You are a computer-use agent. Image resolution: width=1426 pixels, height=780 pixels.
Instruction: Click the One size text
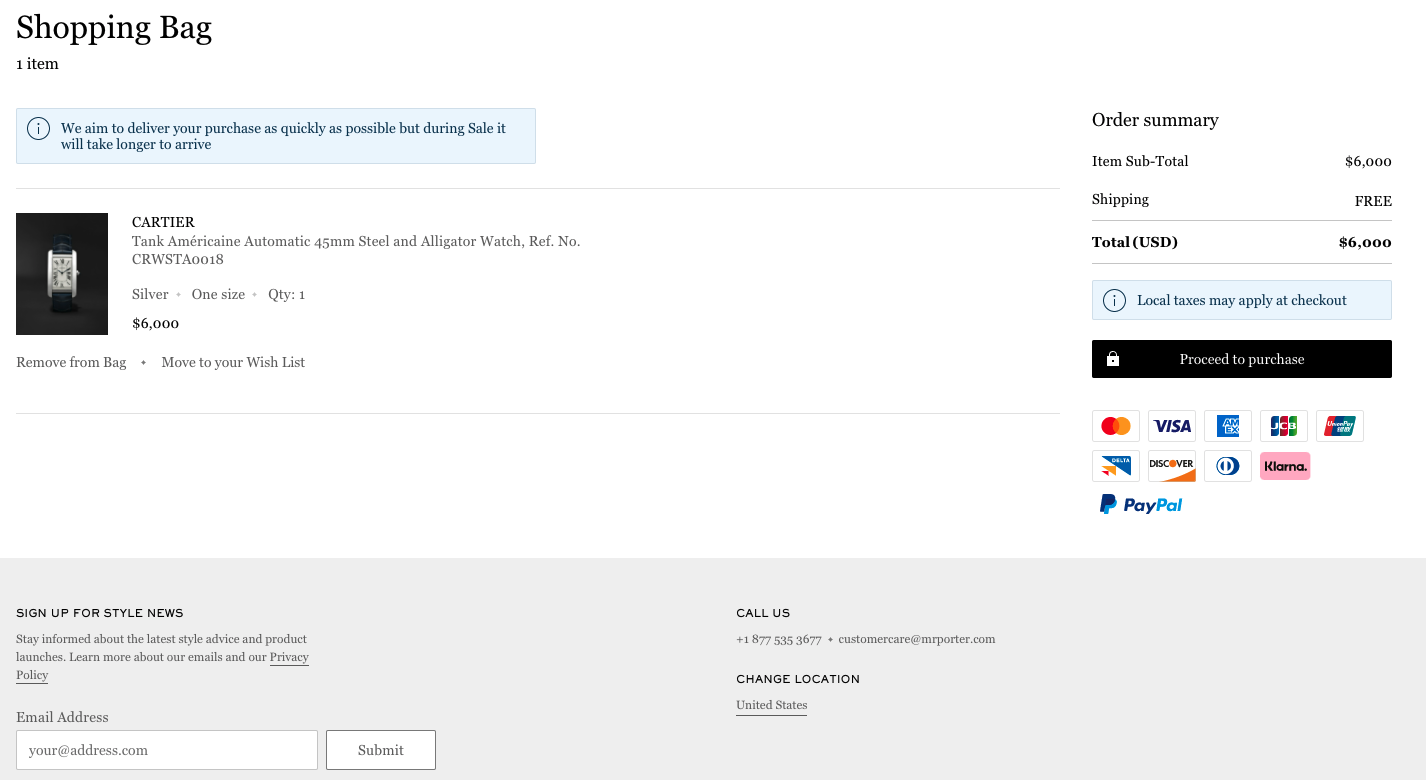pos(218,294)
